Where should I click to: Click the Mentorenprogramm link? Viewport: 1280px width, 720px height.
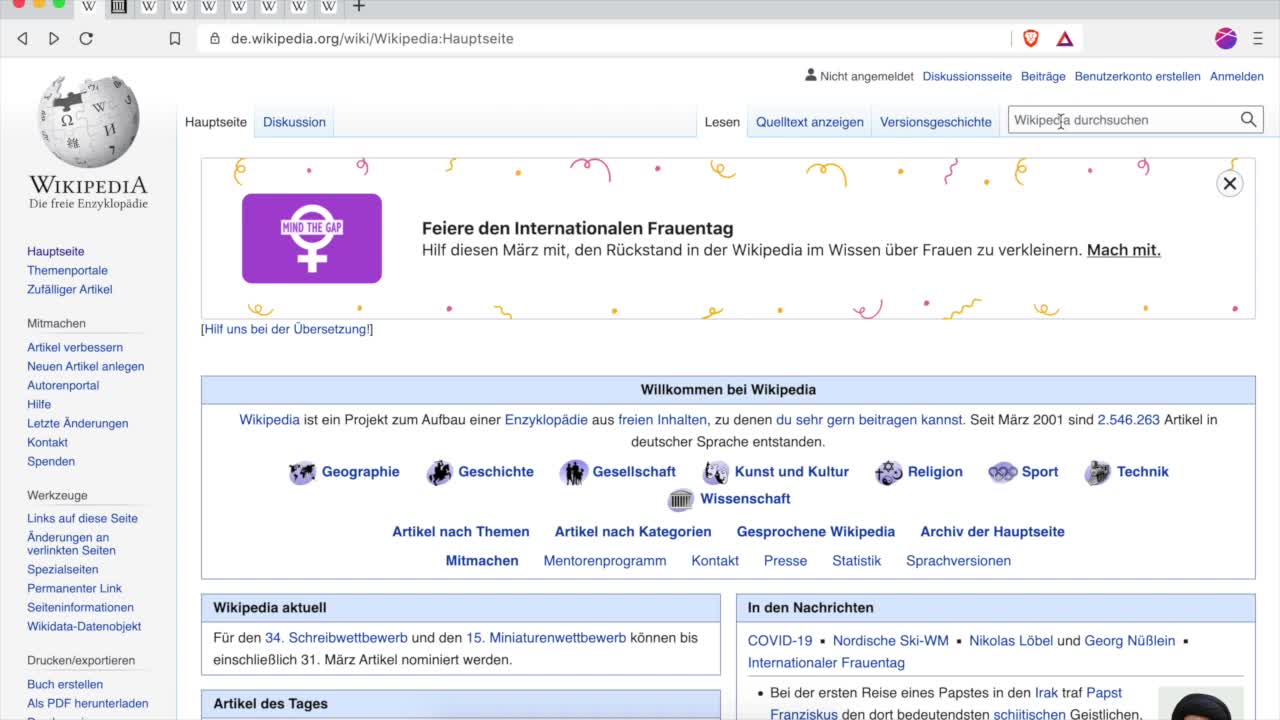[x=605, y=561]
